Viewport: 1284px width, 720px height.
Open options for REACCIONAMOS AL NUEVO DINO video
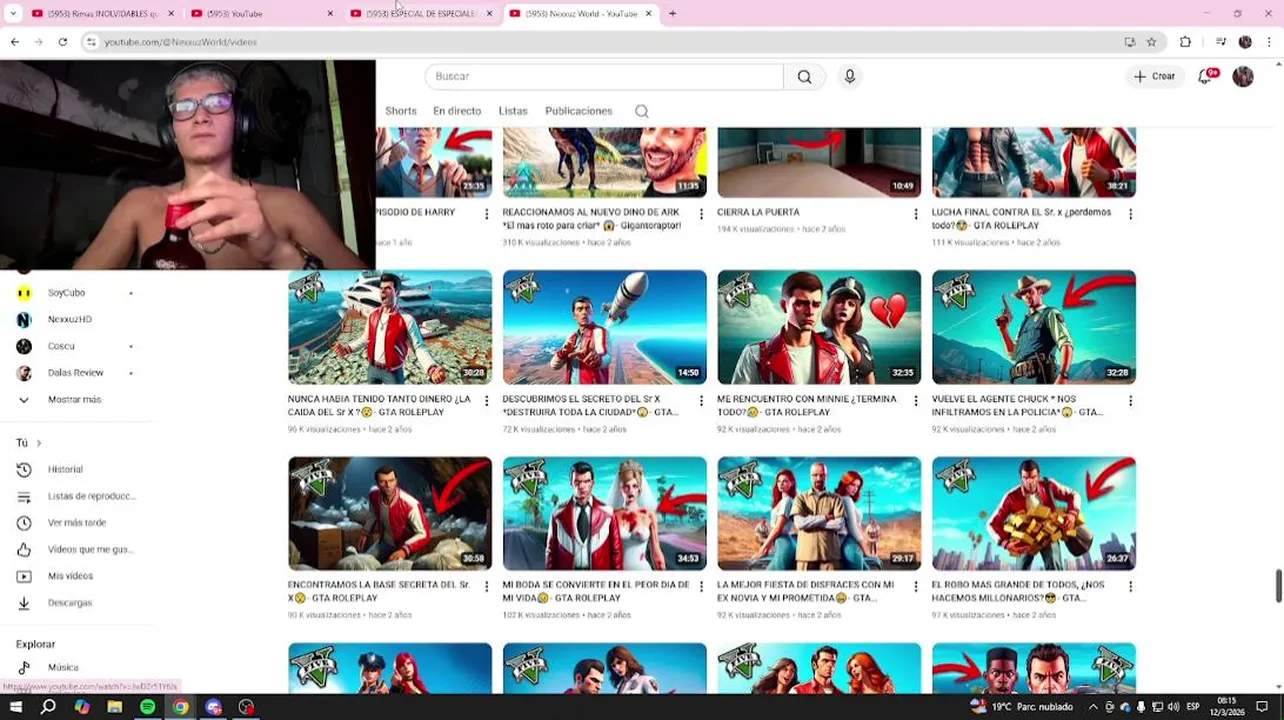(700, 214)
